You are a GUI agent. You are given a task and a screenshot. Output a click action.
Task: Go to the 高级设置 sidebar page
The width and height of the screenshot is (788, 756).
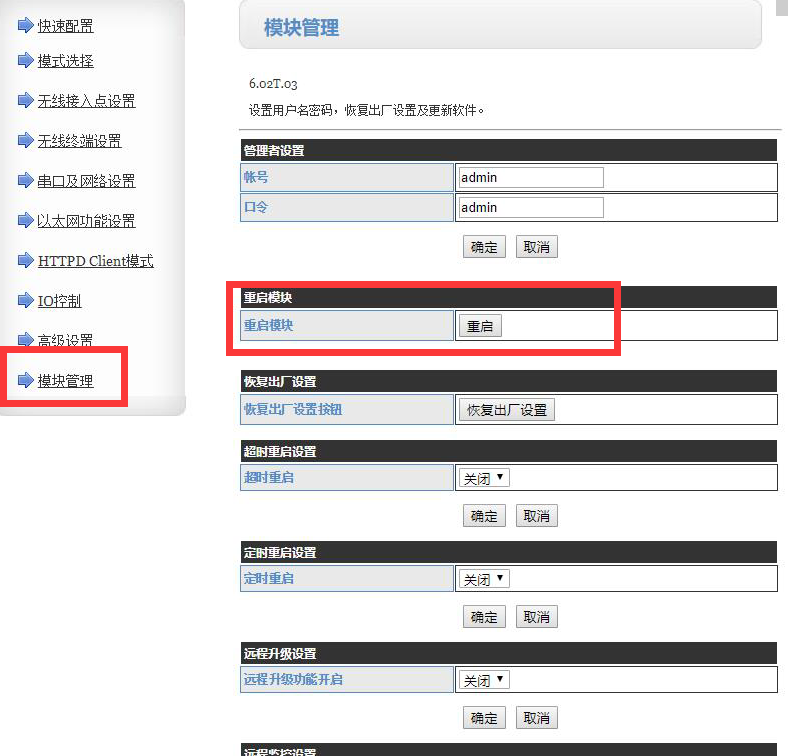pyautogui.click(x=65, y=341)
